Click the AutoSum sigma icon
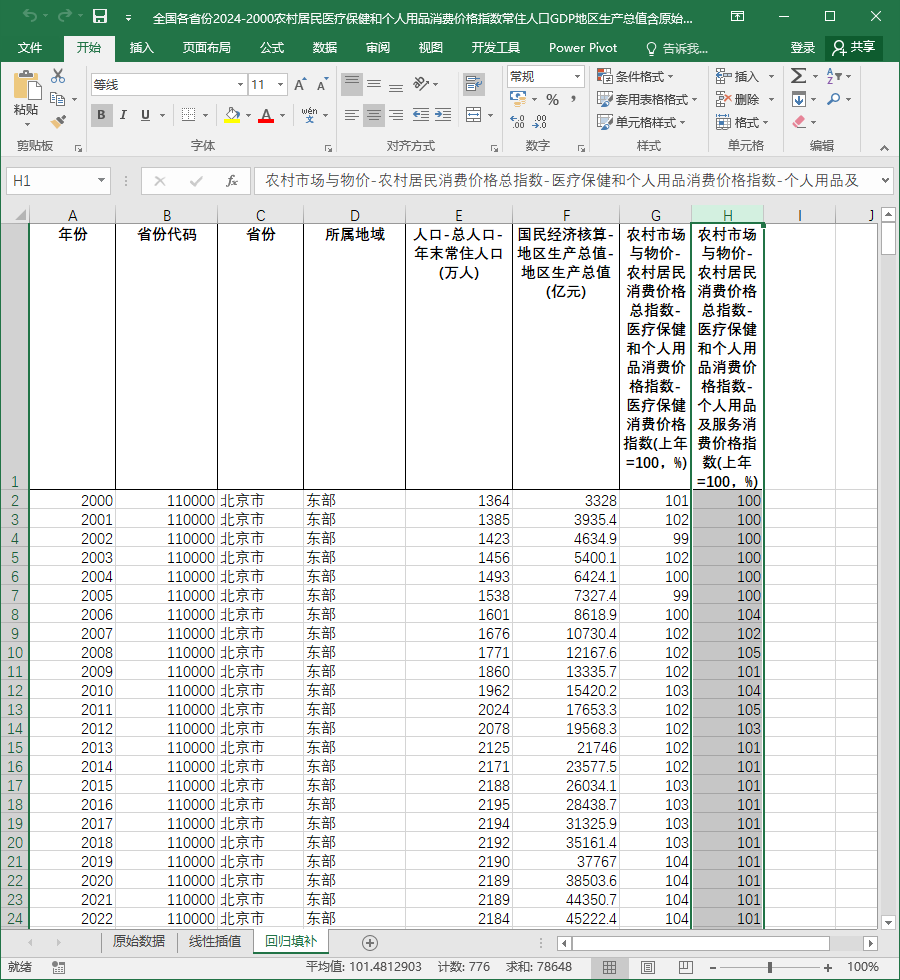The image size is (900, 980). click(798, 76)
